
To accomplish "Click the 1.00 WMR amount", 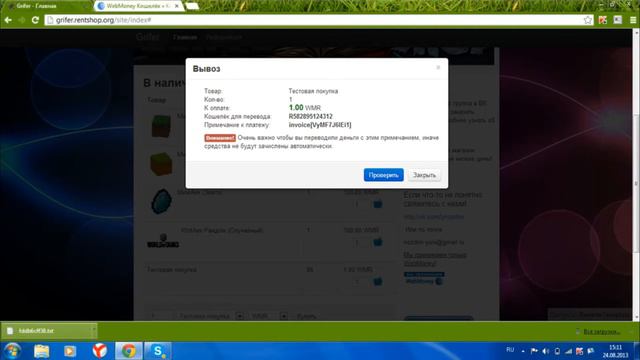I will click(304, 108).
